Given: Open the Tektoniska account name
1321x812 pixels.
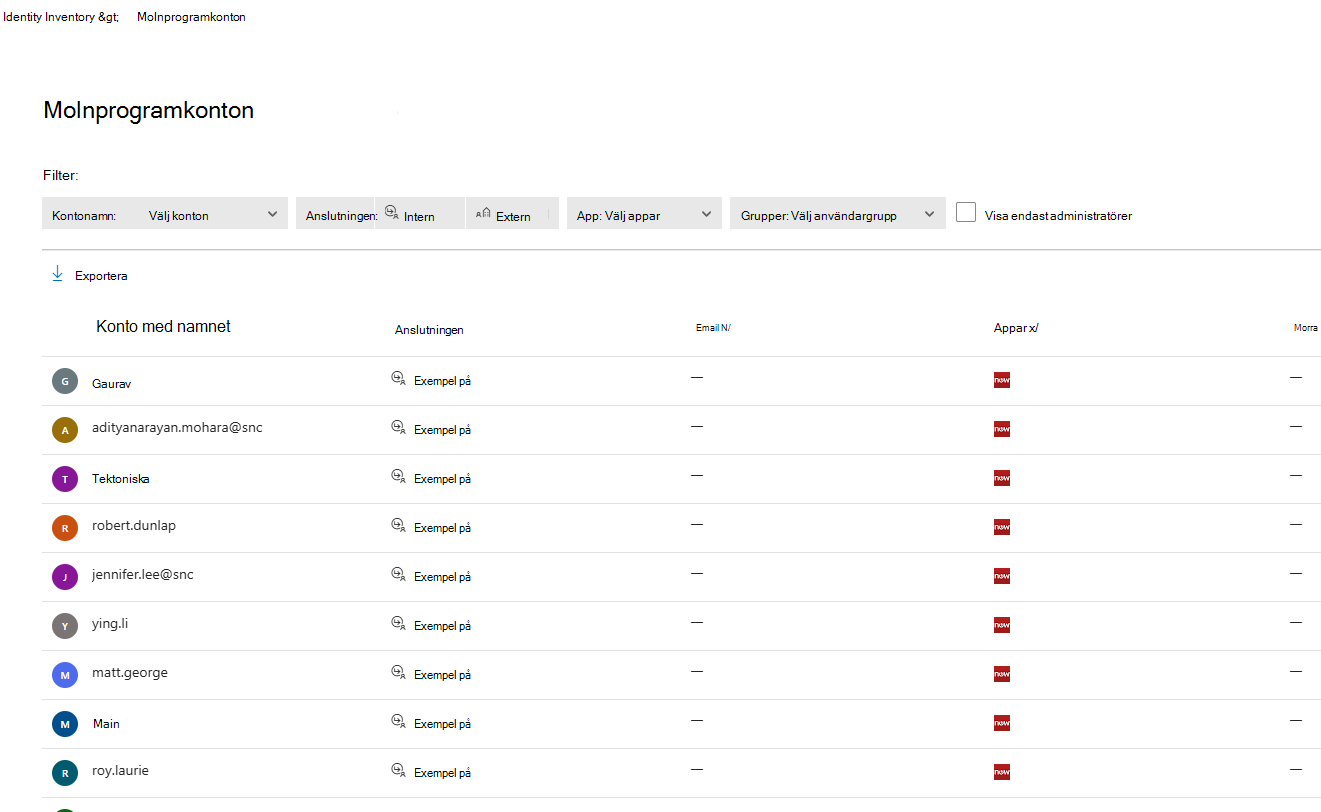Looking at the screenshot, I should click(121, 479).
